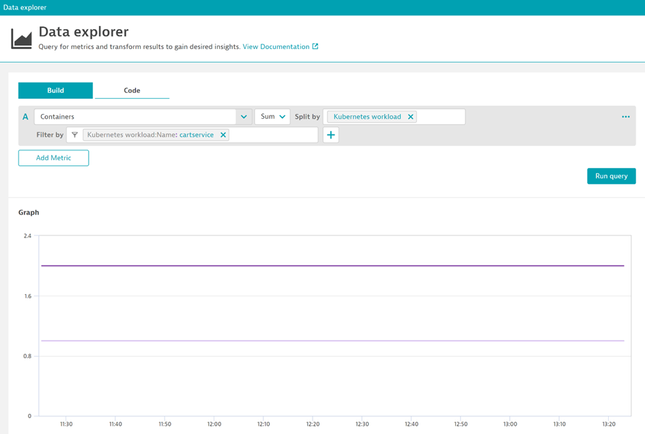
Task: Switch to the Build tab
Action: 55,90
